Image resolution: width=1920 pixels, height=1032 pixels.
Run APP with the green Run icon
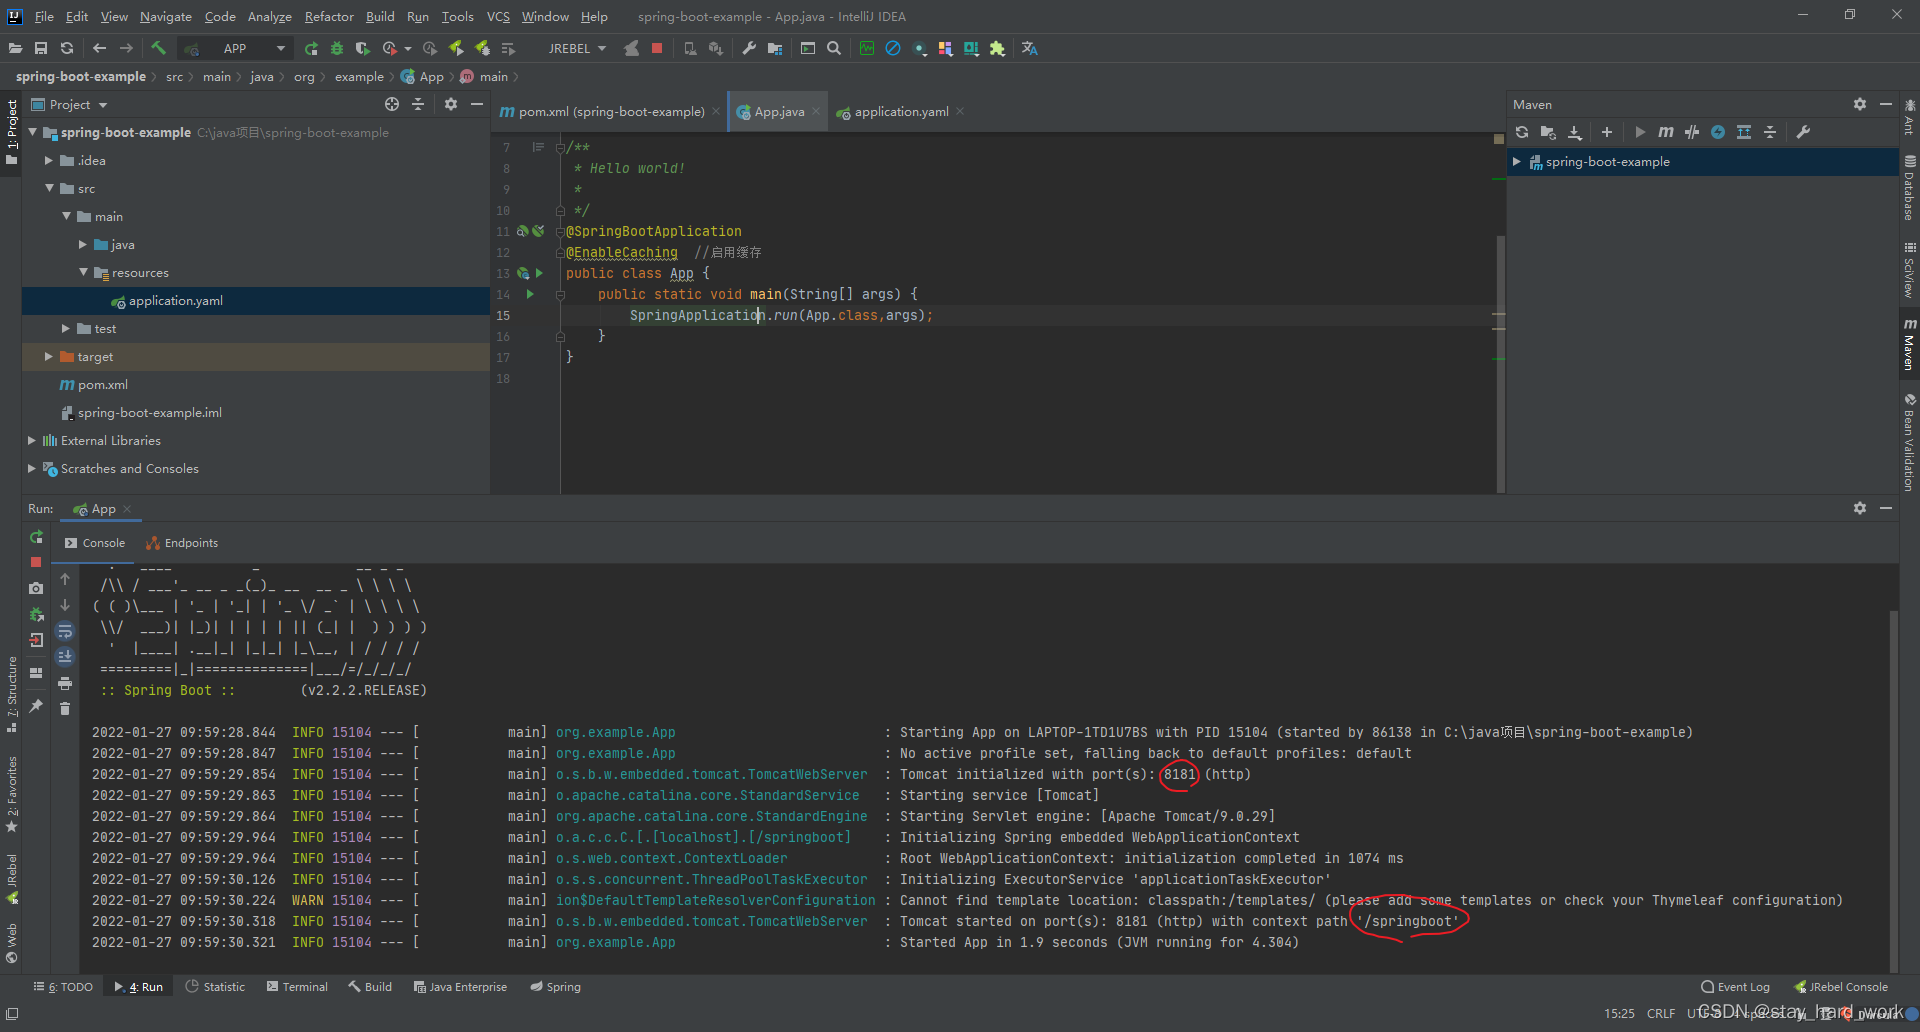click(311, 48)
